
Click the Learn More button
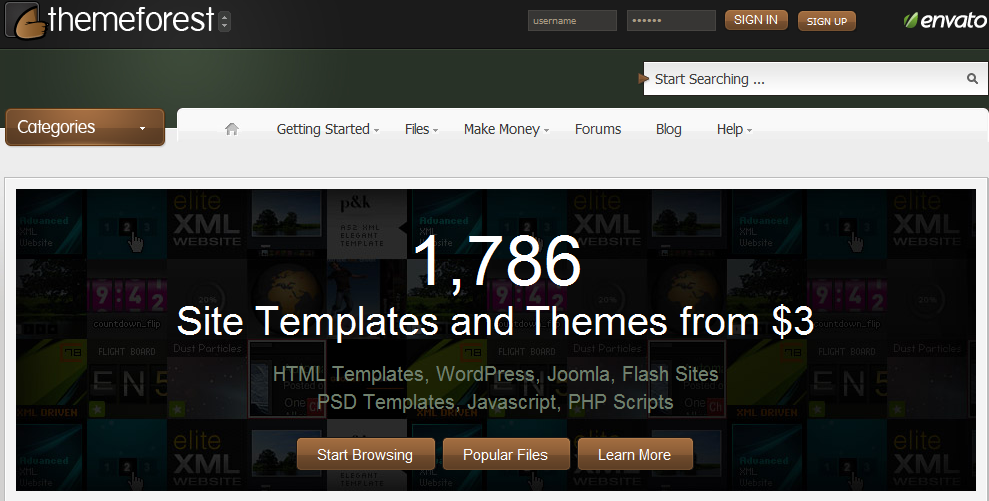click(x=635, y=454)
